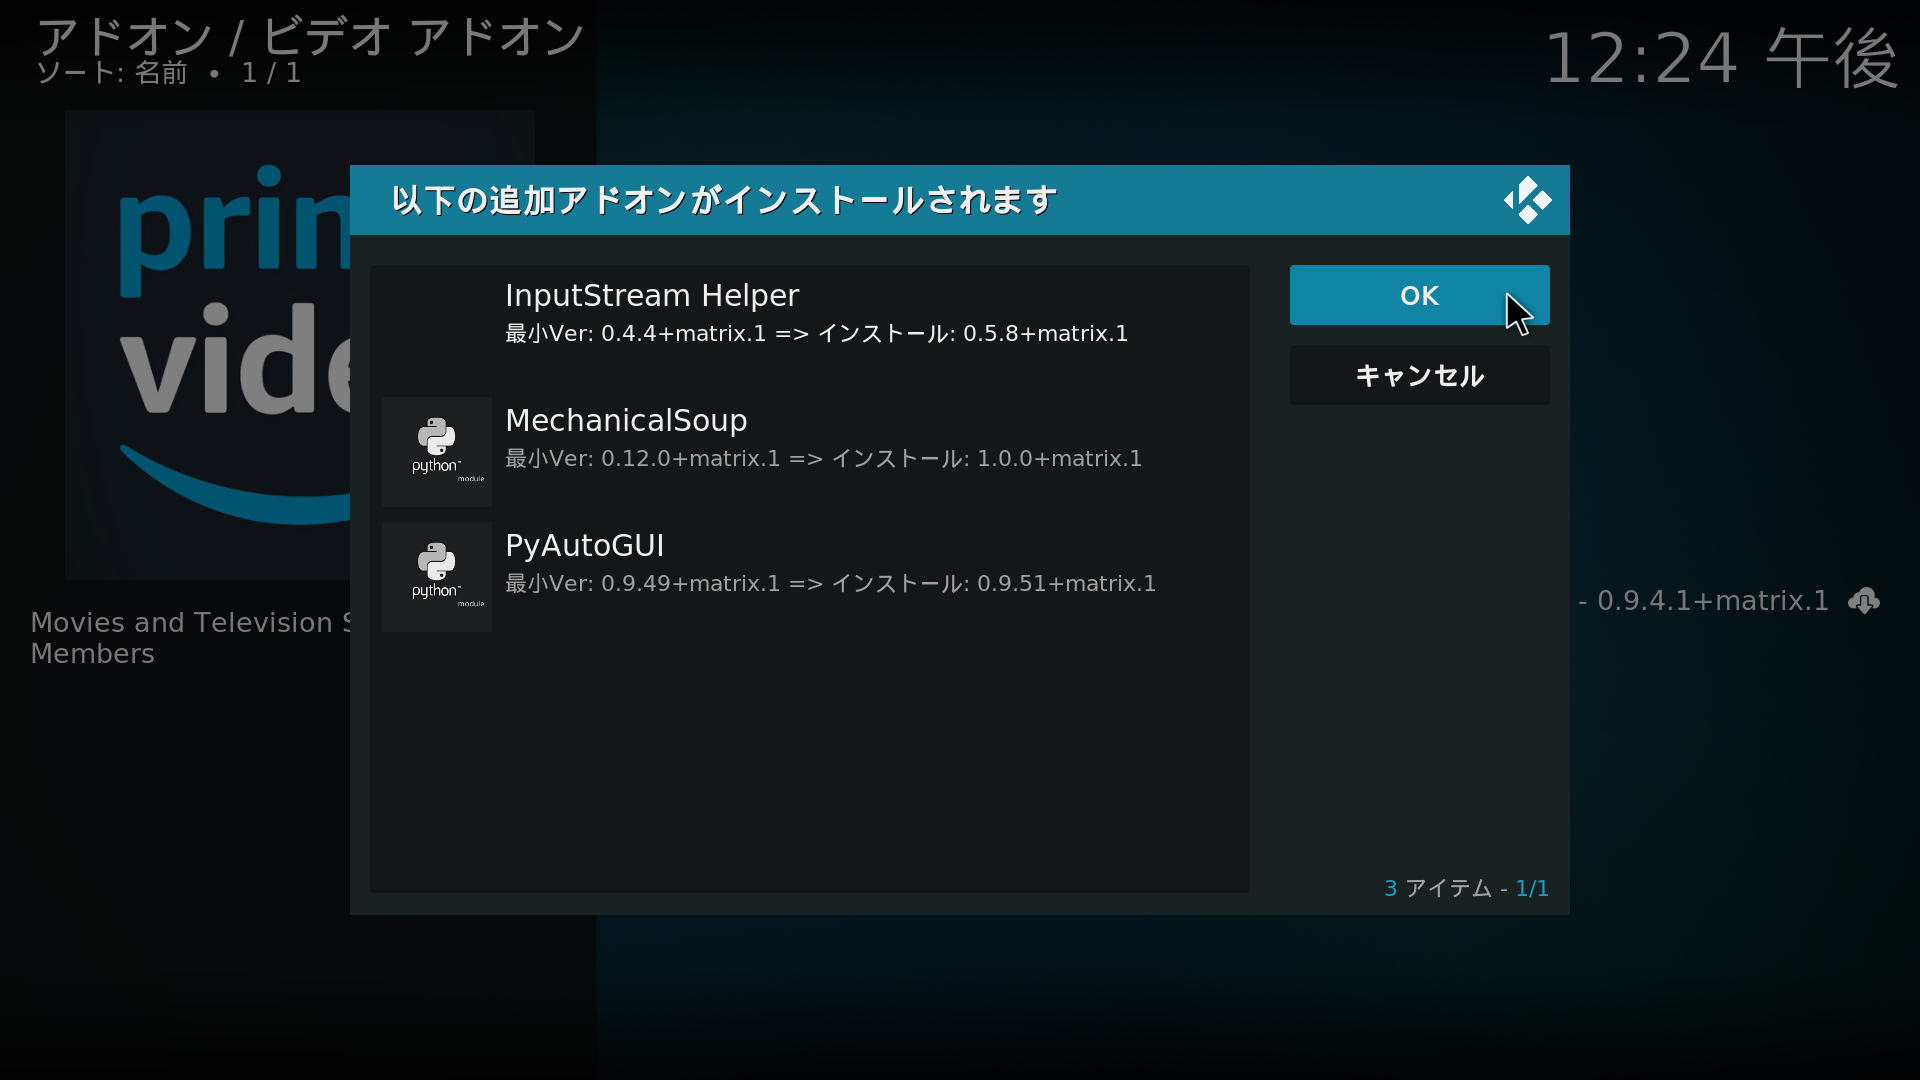Click the InputStream Helper addon icon area
The height and width of the screenshot is (1080, 1920).
click(437, 325)
